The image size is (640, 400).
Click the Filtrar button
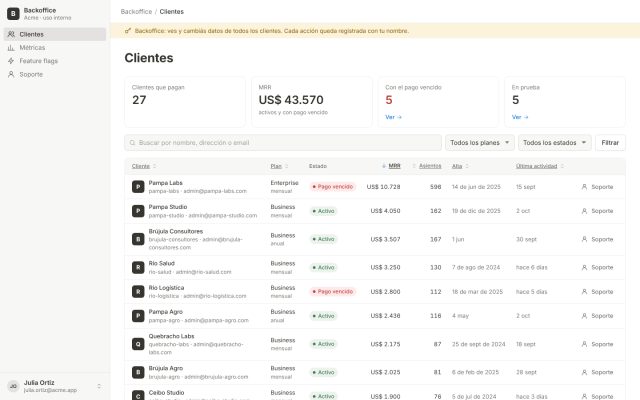coord(610,142)
